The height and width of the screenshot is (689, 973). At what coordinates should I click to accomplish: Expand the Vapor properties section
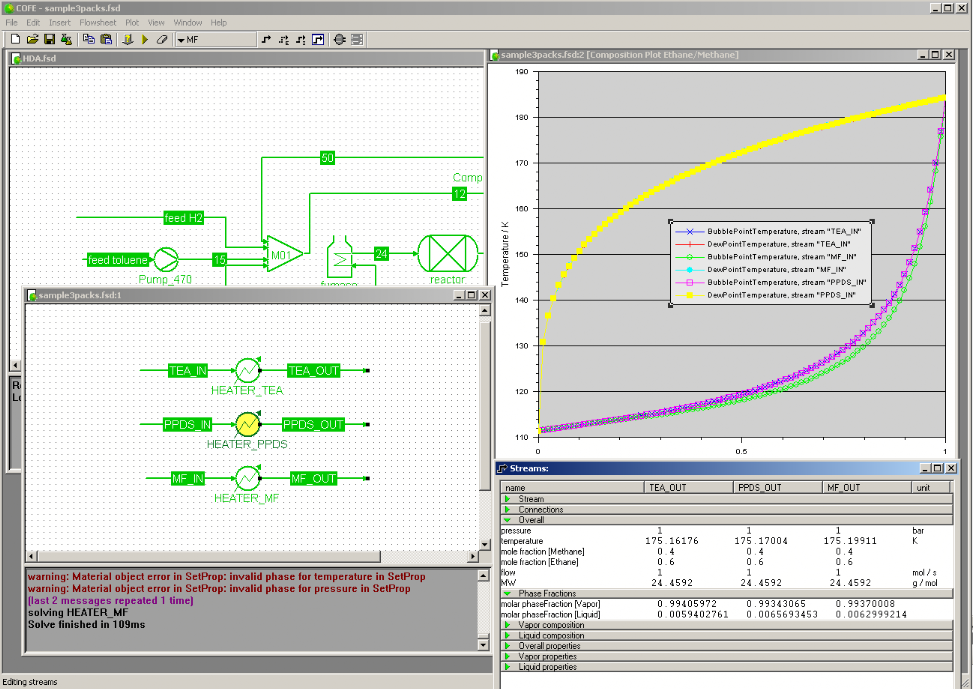508,657
